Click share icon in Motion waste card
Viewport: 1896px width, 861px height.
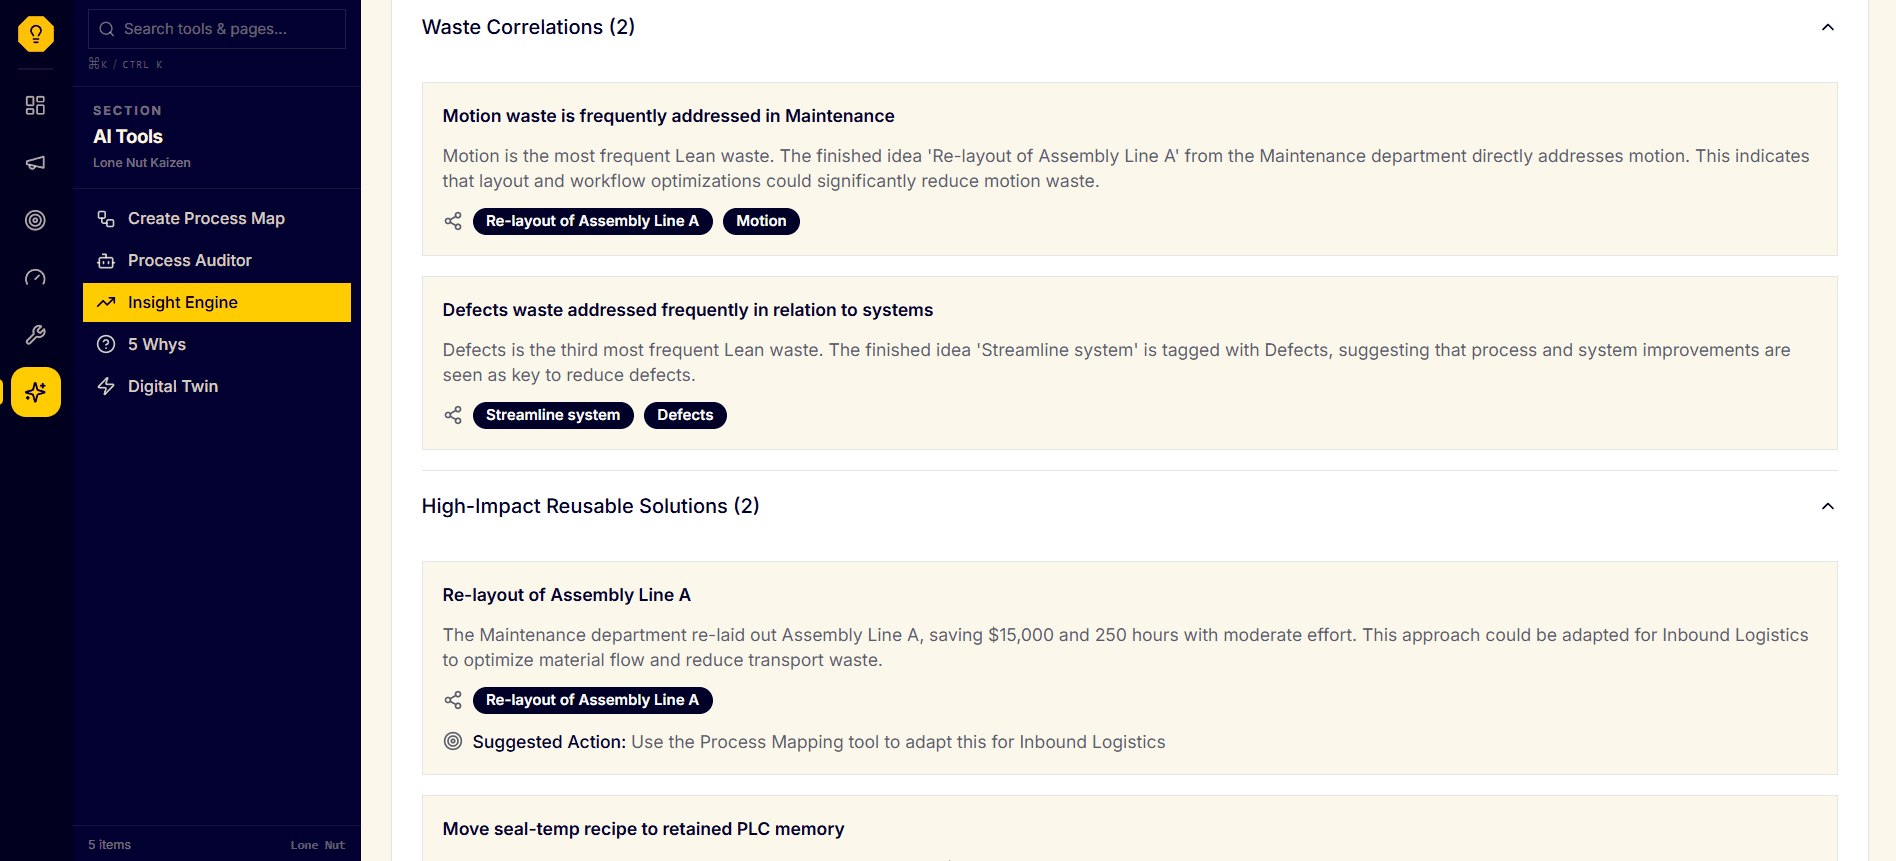[x=453, y=221]
